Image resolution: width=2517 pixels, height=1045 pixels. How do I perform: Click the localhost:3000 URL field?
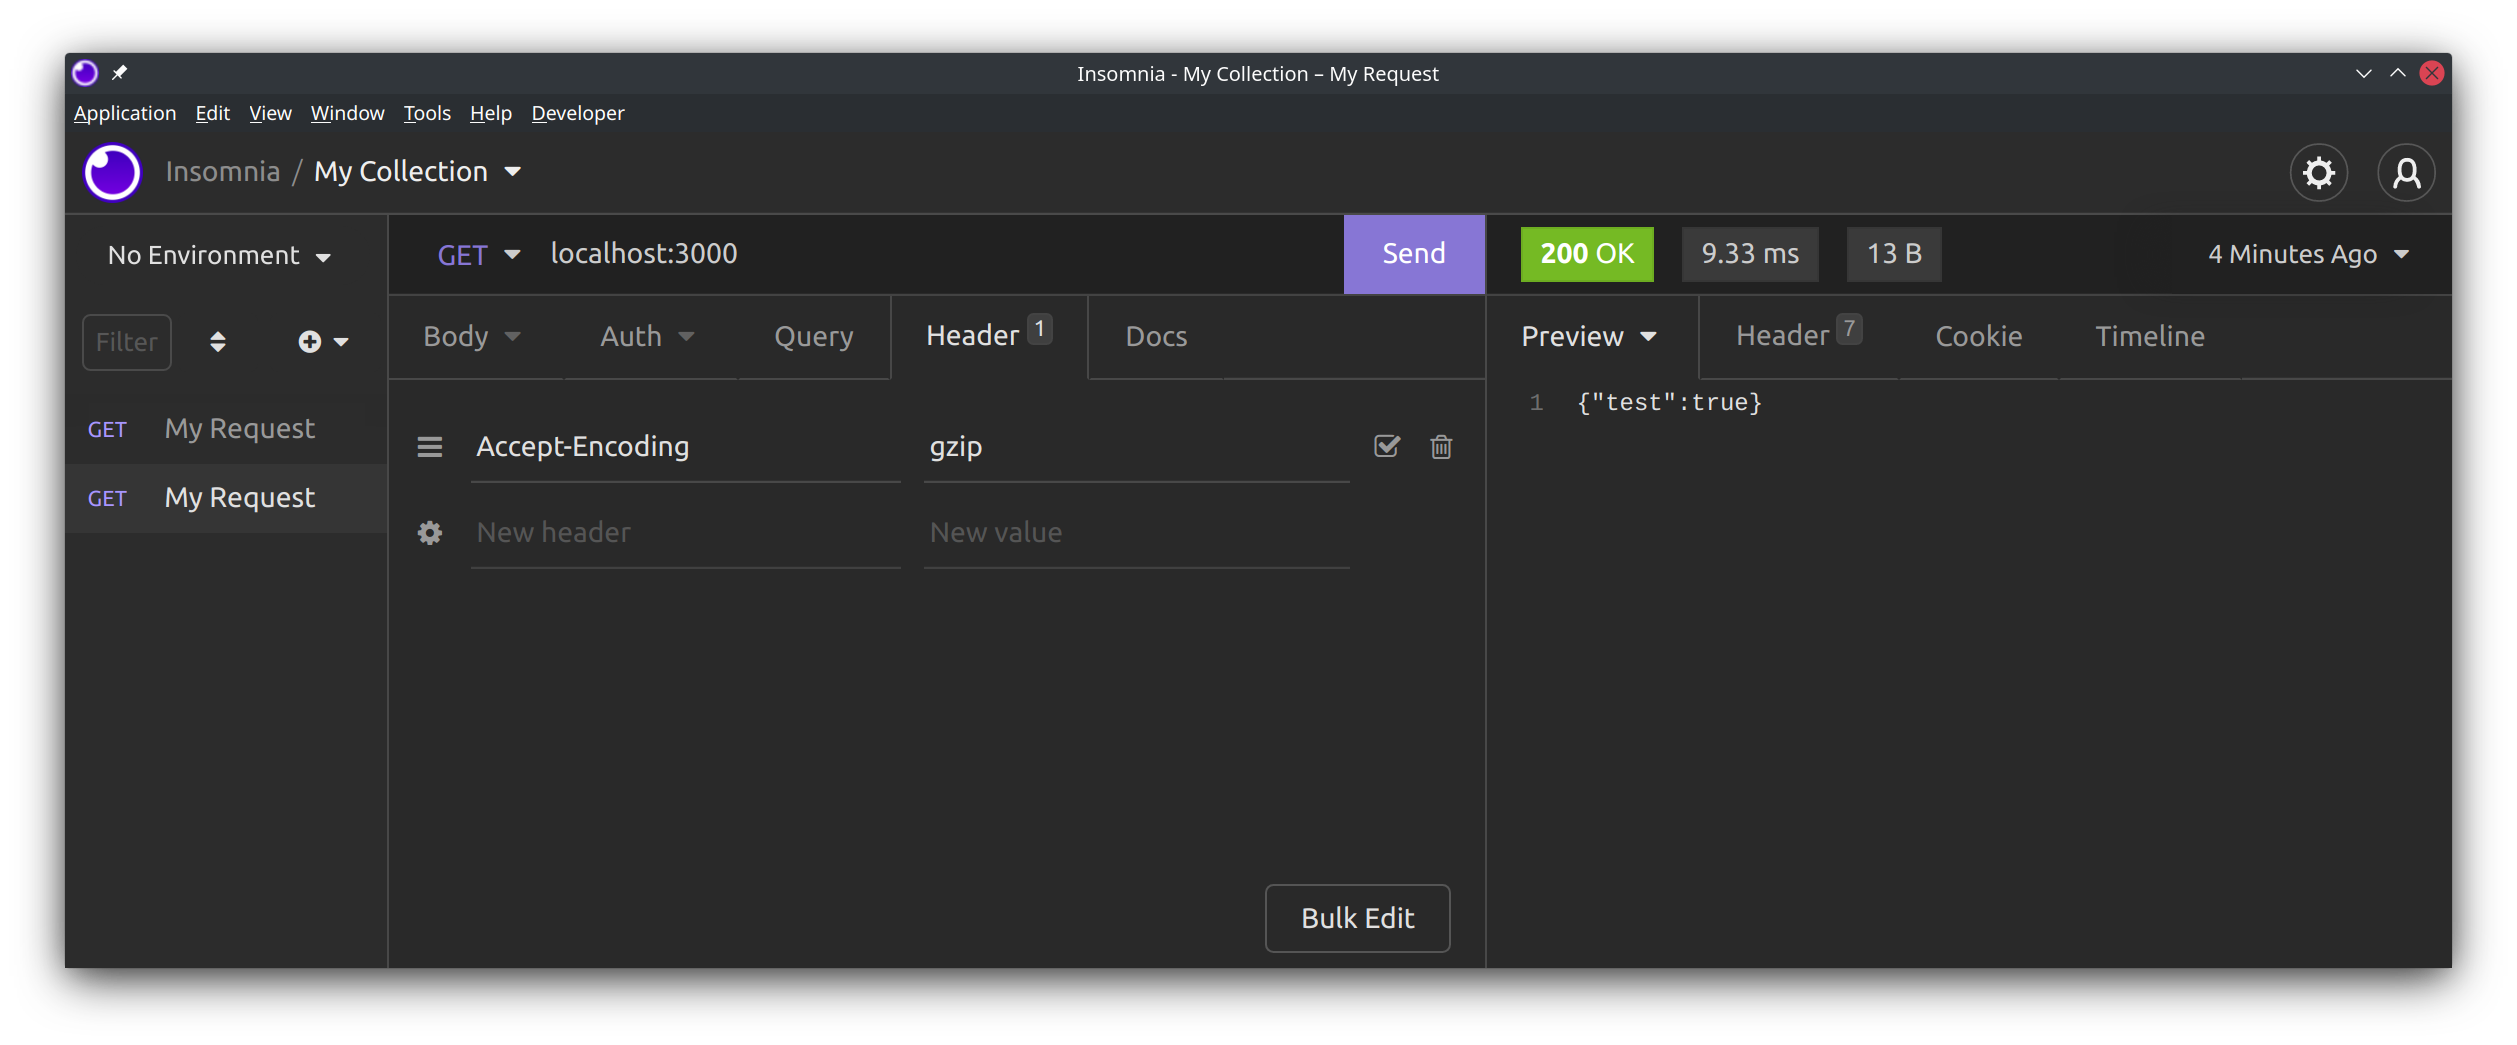643,253
